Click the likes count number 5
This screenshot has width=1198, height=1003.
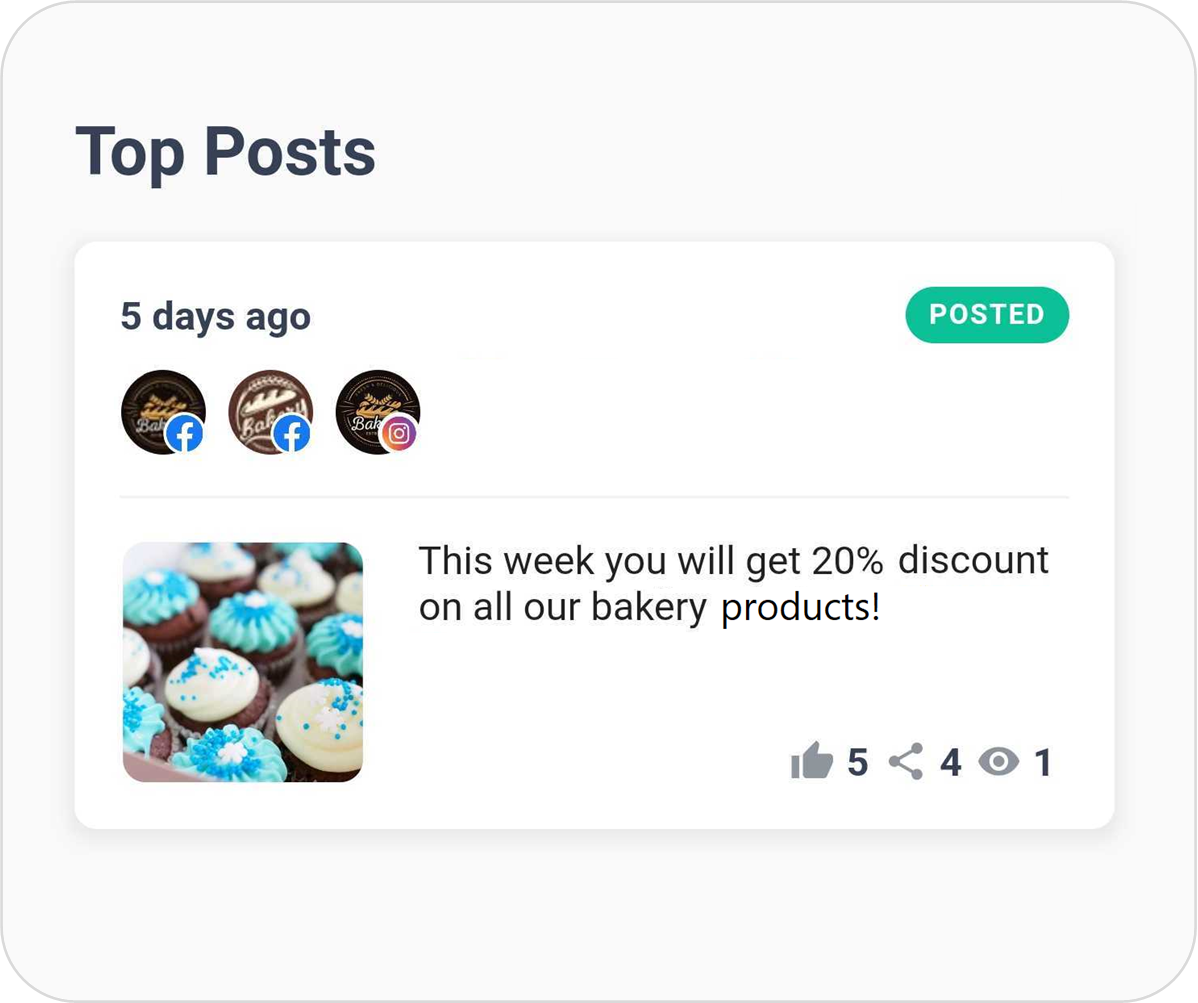pos(858,762)
